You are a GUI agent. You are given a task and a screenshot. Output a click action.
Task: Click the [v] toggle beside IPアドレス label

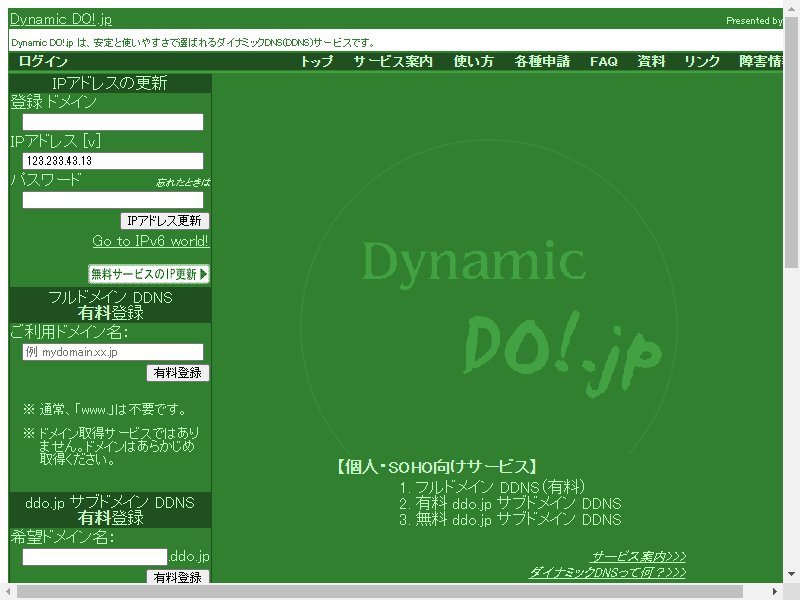pos(92,141)
